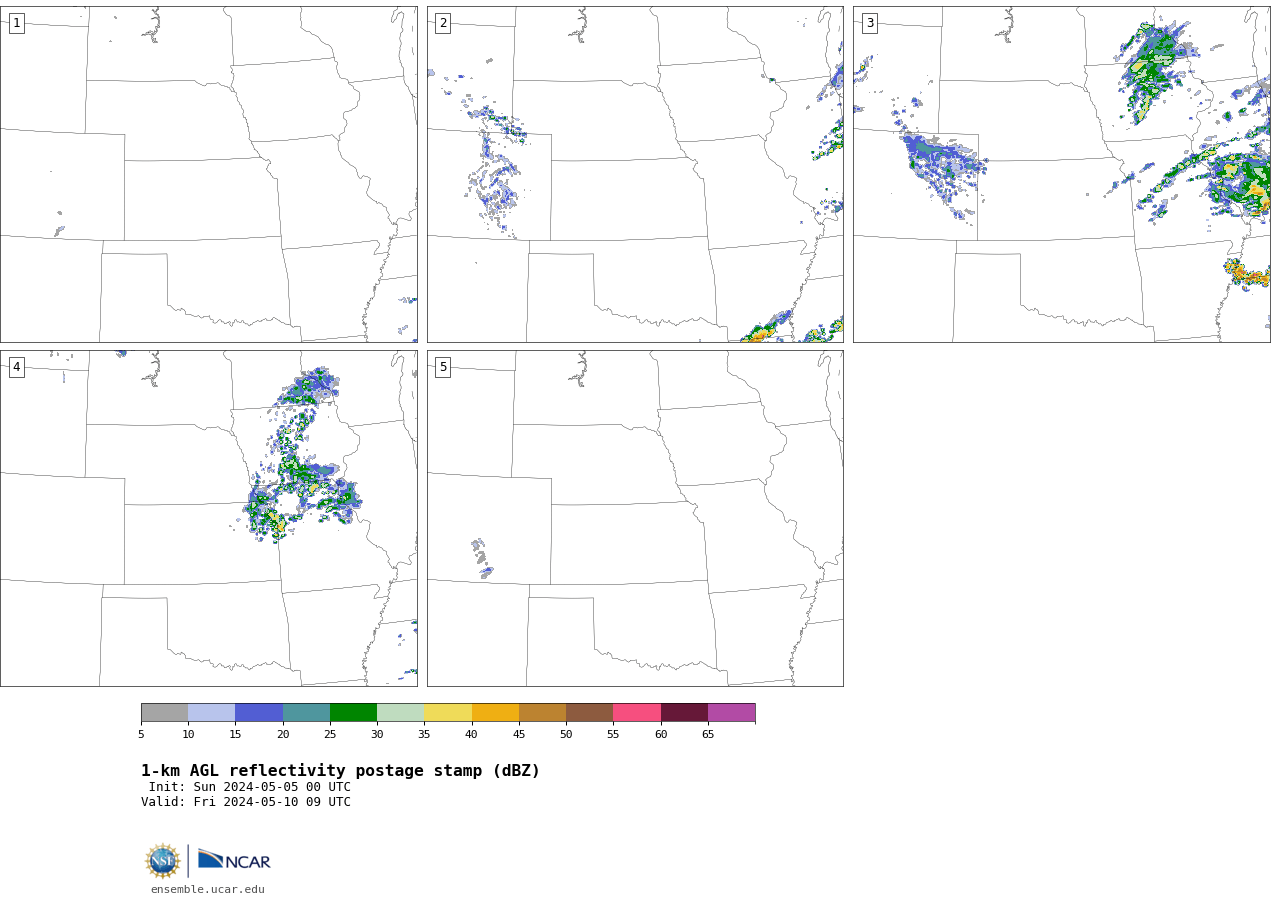Open ensemble member 2 reflectivity map
Screen dimensions: 1280x901
tap(635, 174)
